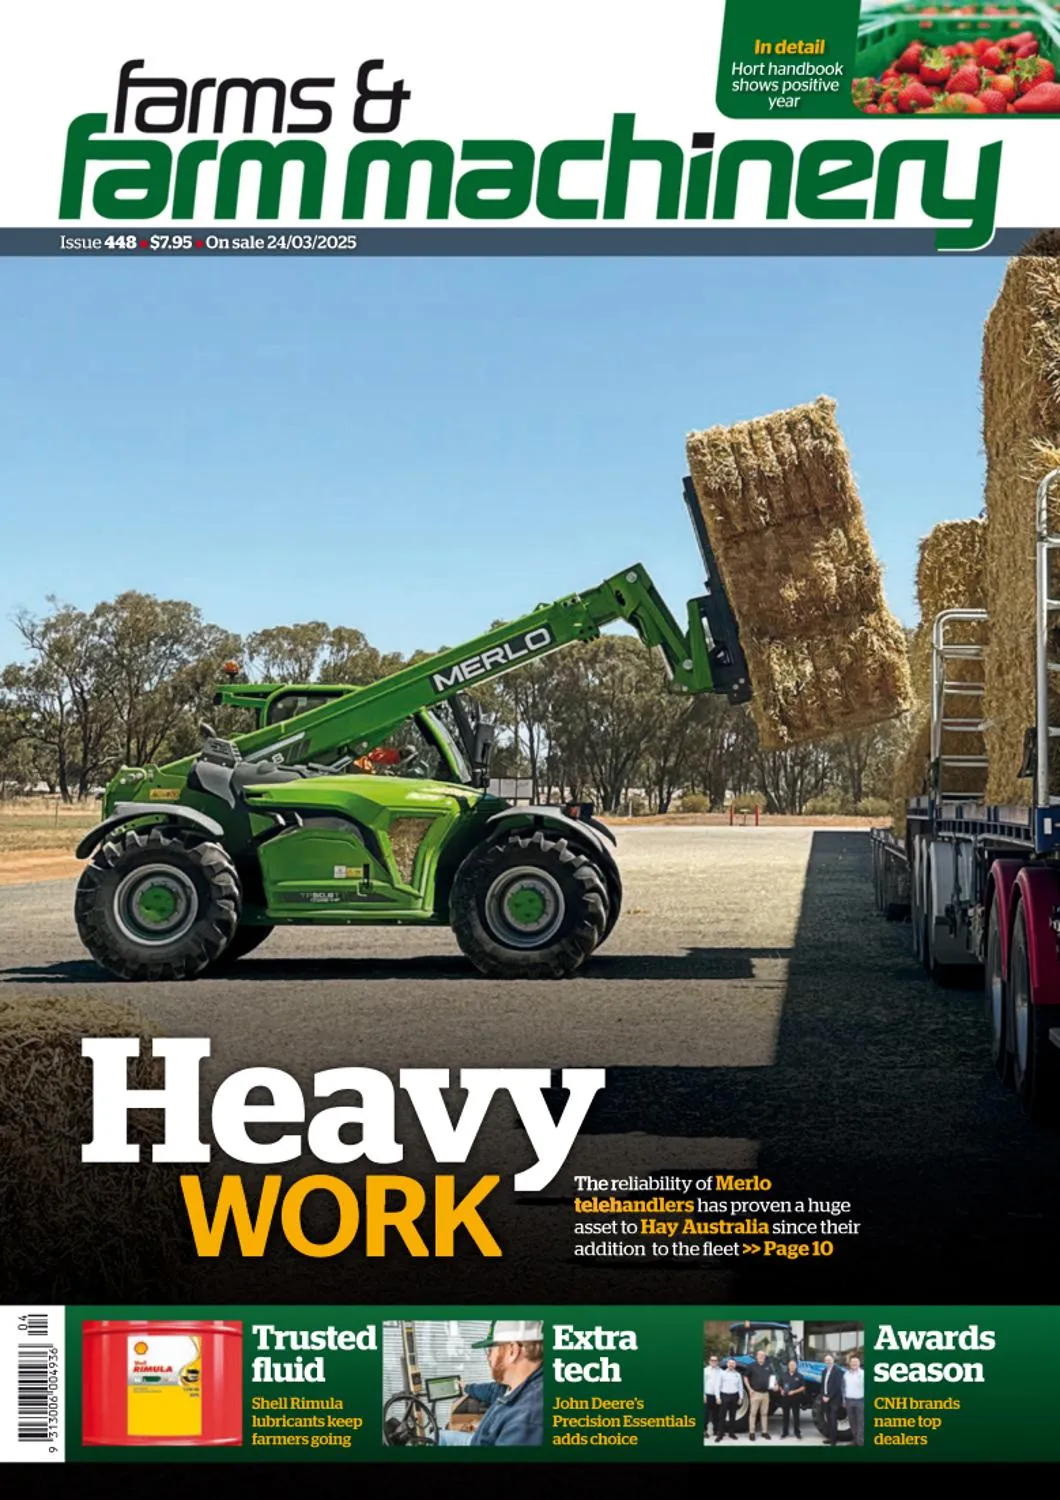Open the Shell Rimula drum thumbnail
The image size is (1060, 1500).
[162, 1382]
